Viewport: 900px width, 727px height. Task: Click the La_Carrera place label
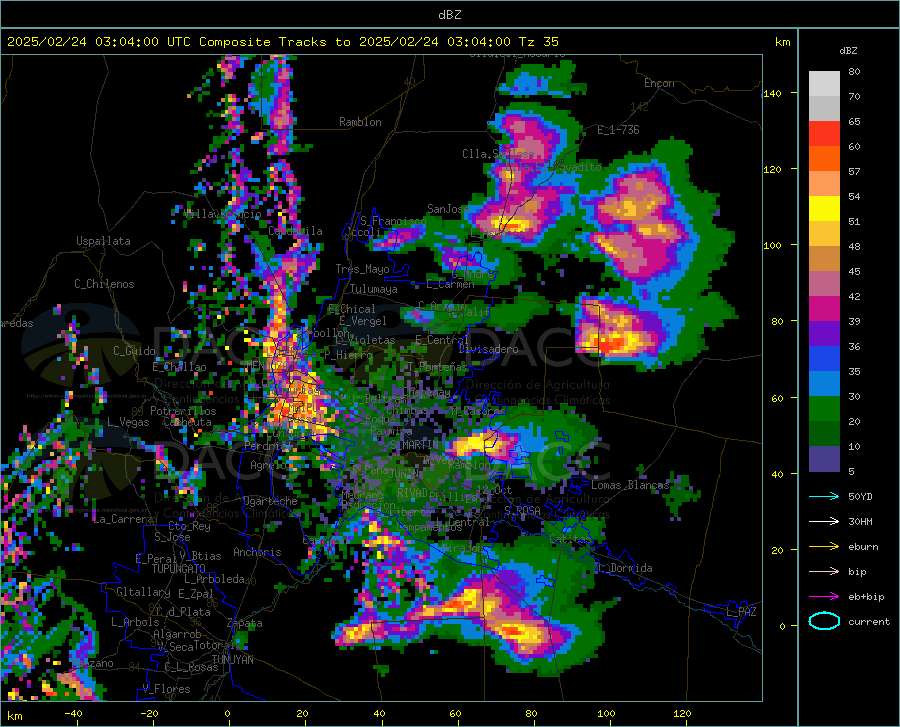click(123, 519)
